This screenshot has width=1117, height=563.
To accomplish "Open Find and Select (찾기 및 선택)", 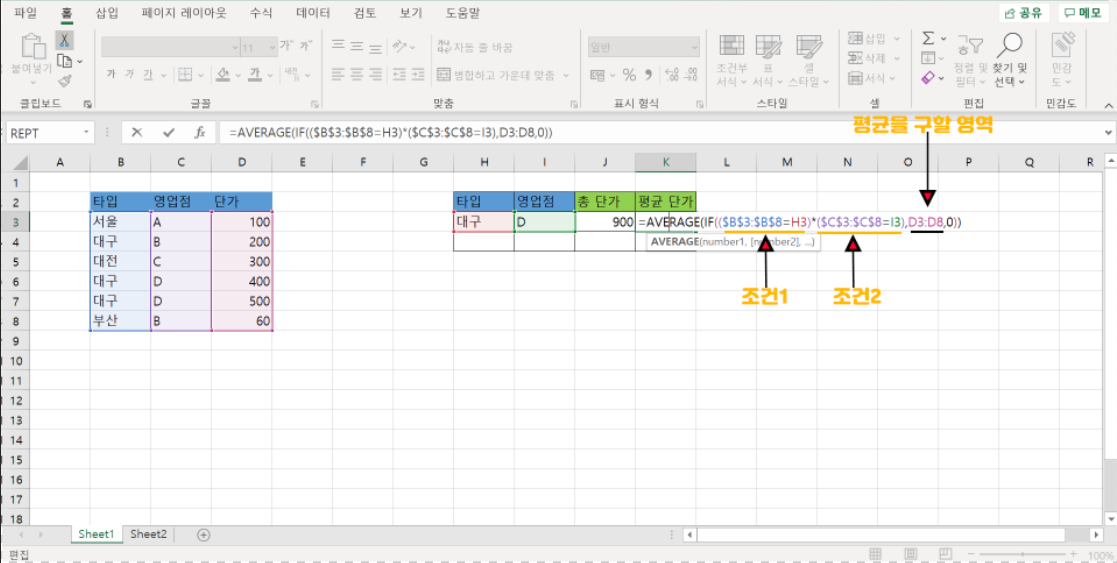I will pyautogui.click(x=1009, y=60).
